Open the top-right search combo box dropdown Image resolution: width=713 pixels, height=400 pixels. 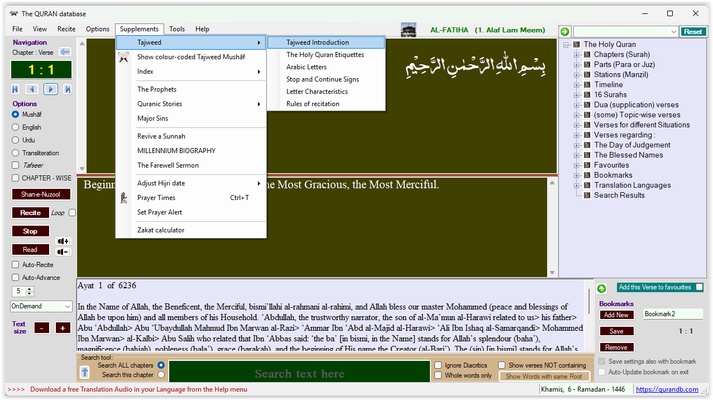(673, 31)
